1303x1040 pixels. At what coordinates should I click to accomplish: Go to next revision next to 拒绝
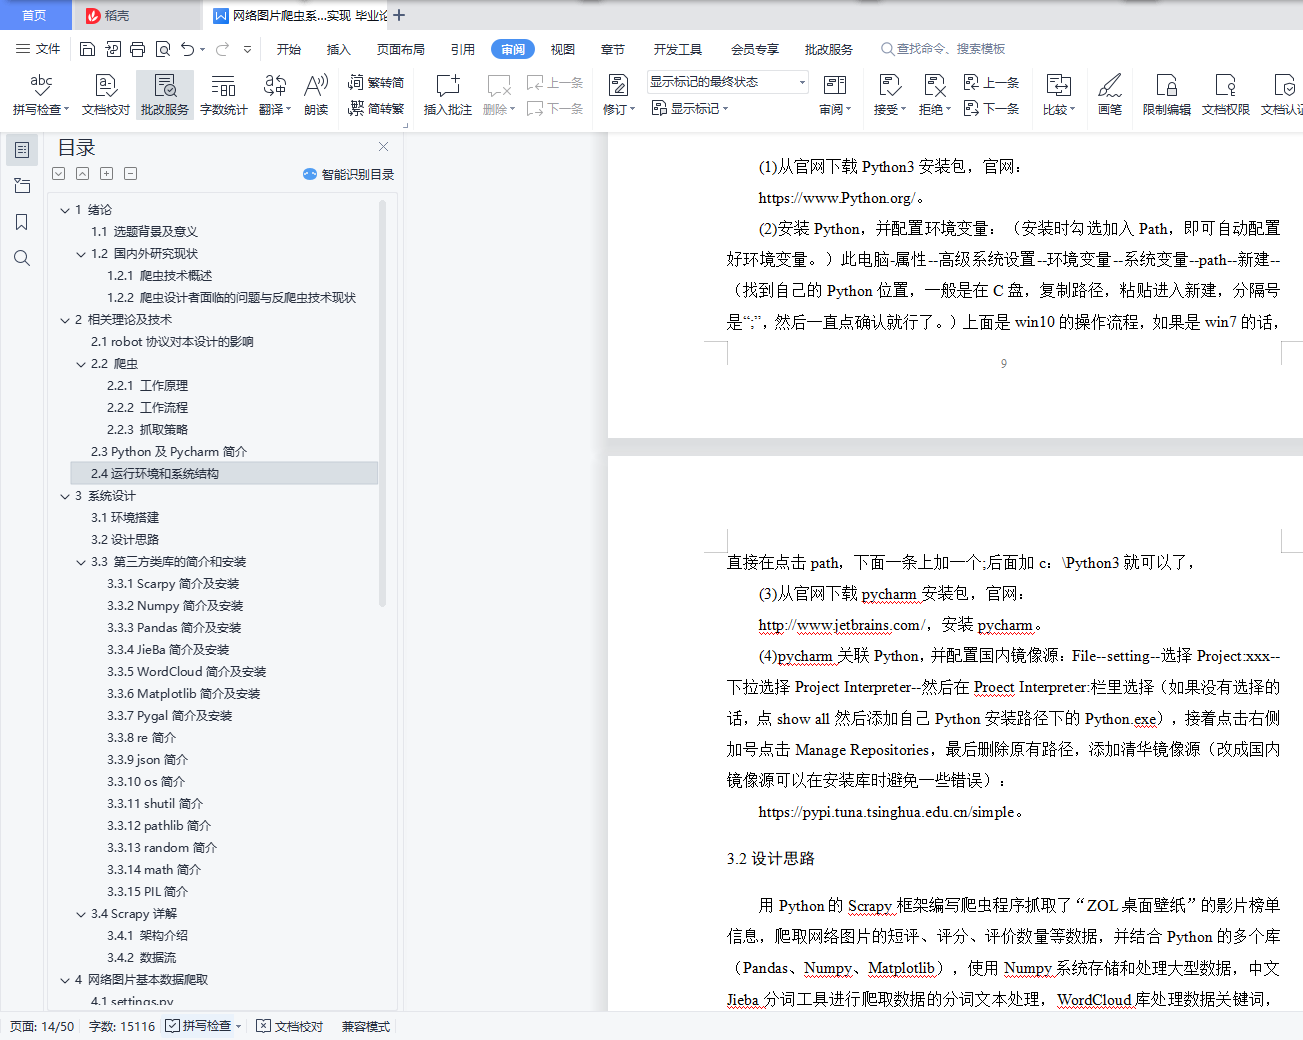[x=991, y=109]
